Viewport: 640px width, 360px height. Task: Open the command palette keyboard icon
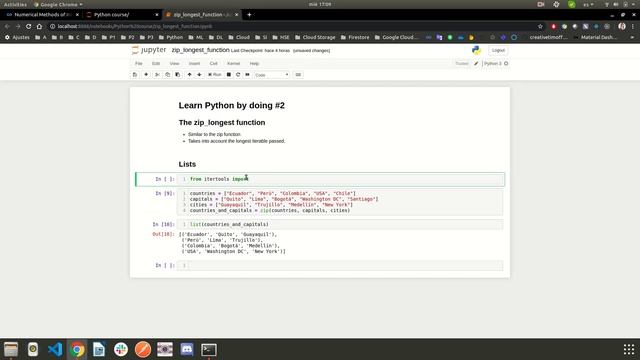pyautogui.click(x=298, y=75)
